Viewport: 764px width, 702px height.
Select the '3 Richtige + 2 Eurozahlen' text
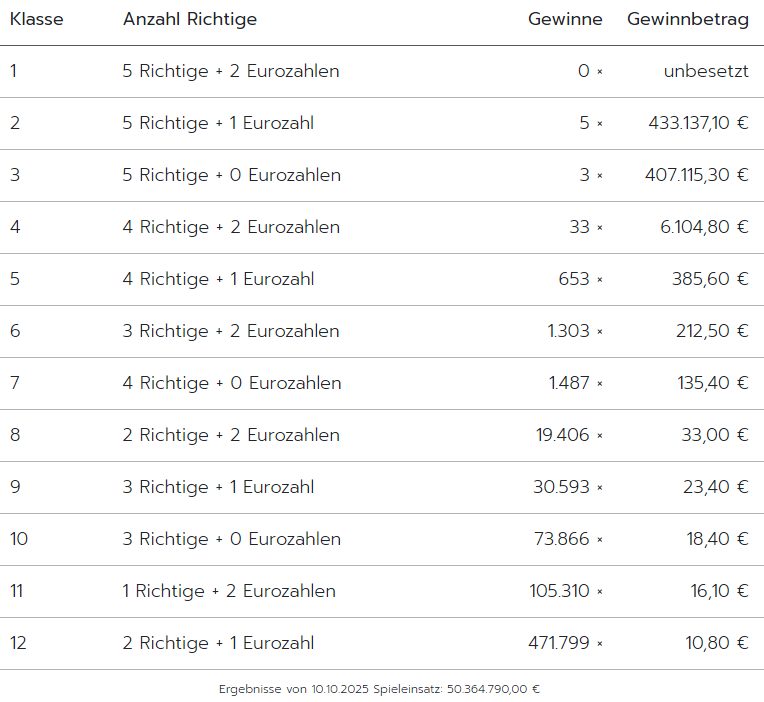[x=231, y=331]
